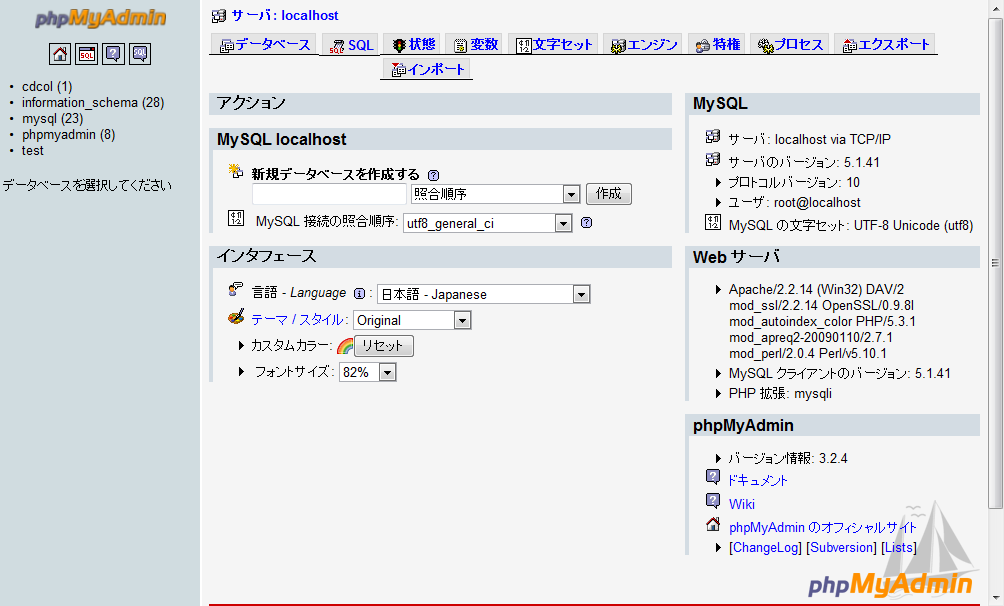Screen dimensions: 1004x606
Task: Click the phpMyAdmin logo in sidebar
Action: [x=100, y=19]
